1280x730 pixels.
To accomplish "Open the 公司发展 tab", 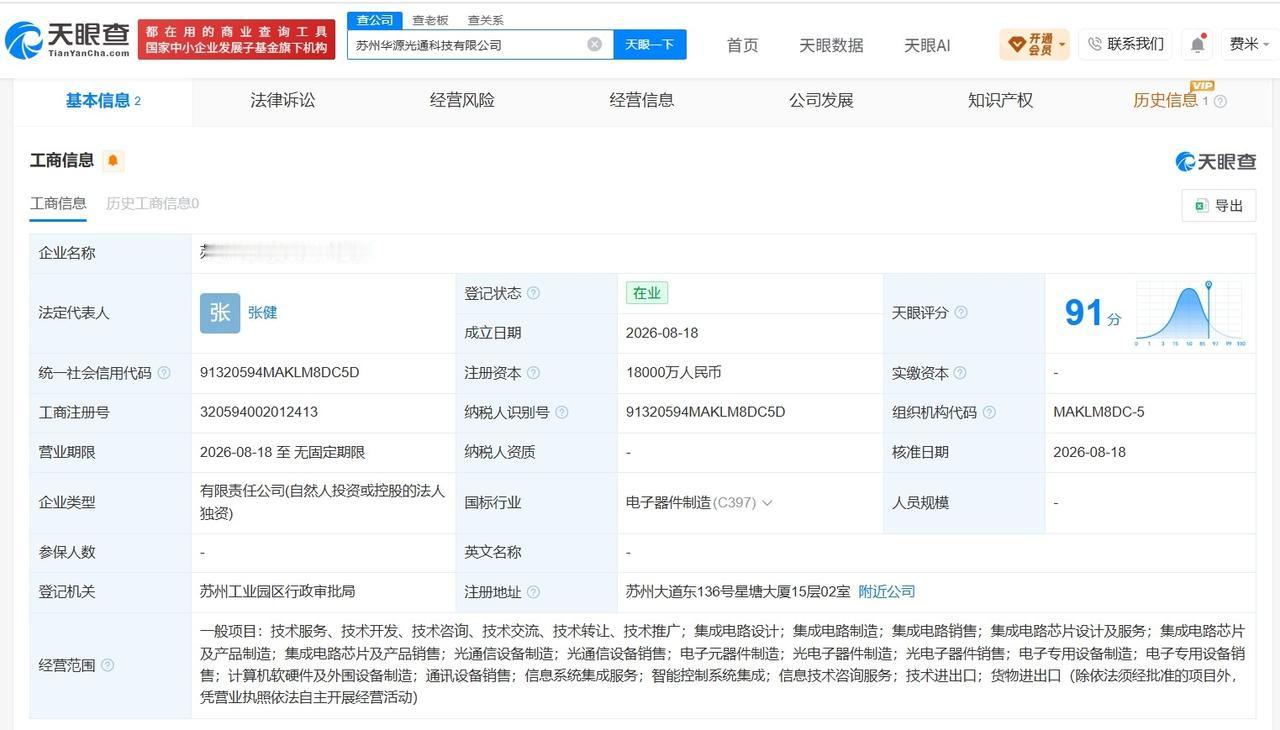I will (x=821, y=100).
